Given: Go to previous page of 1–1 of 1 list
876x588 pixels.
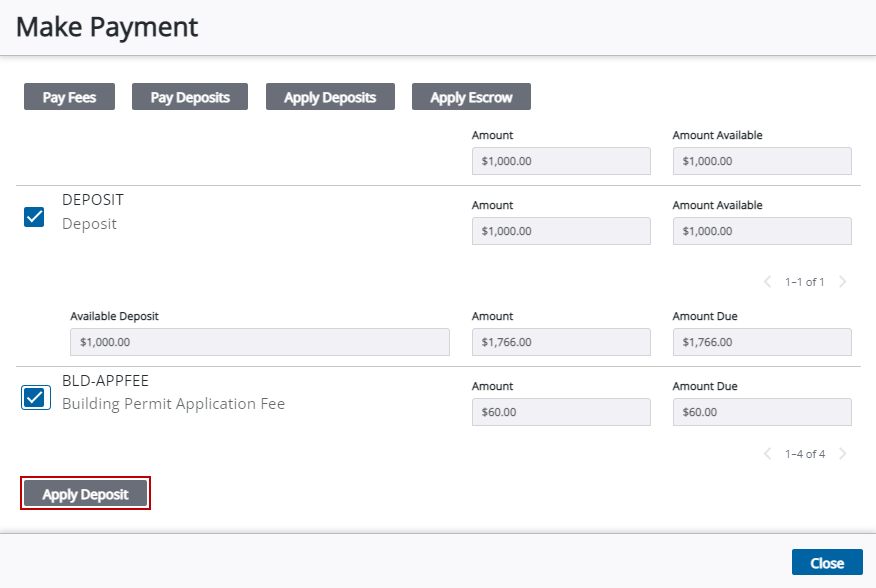Looking at the screenshot, I should pos(767,282).
